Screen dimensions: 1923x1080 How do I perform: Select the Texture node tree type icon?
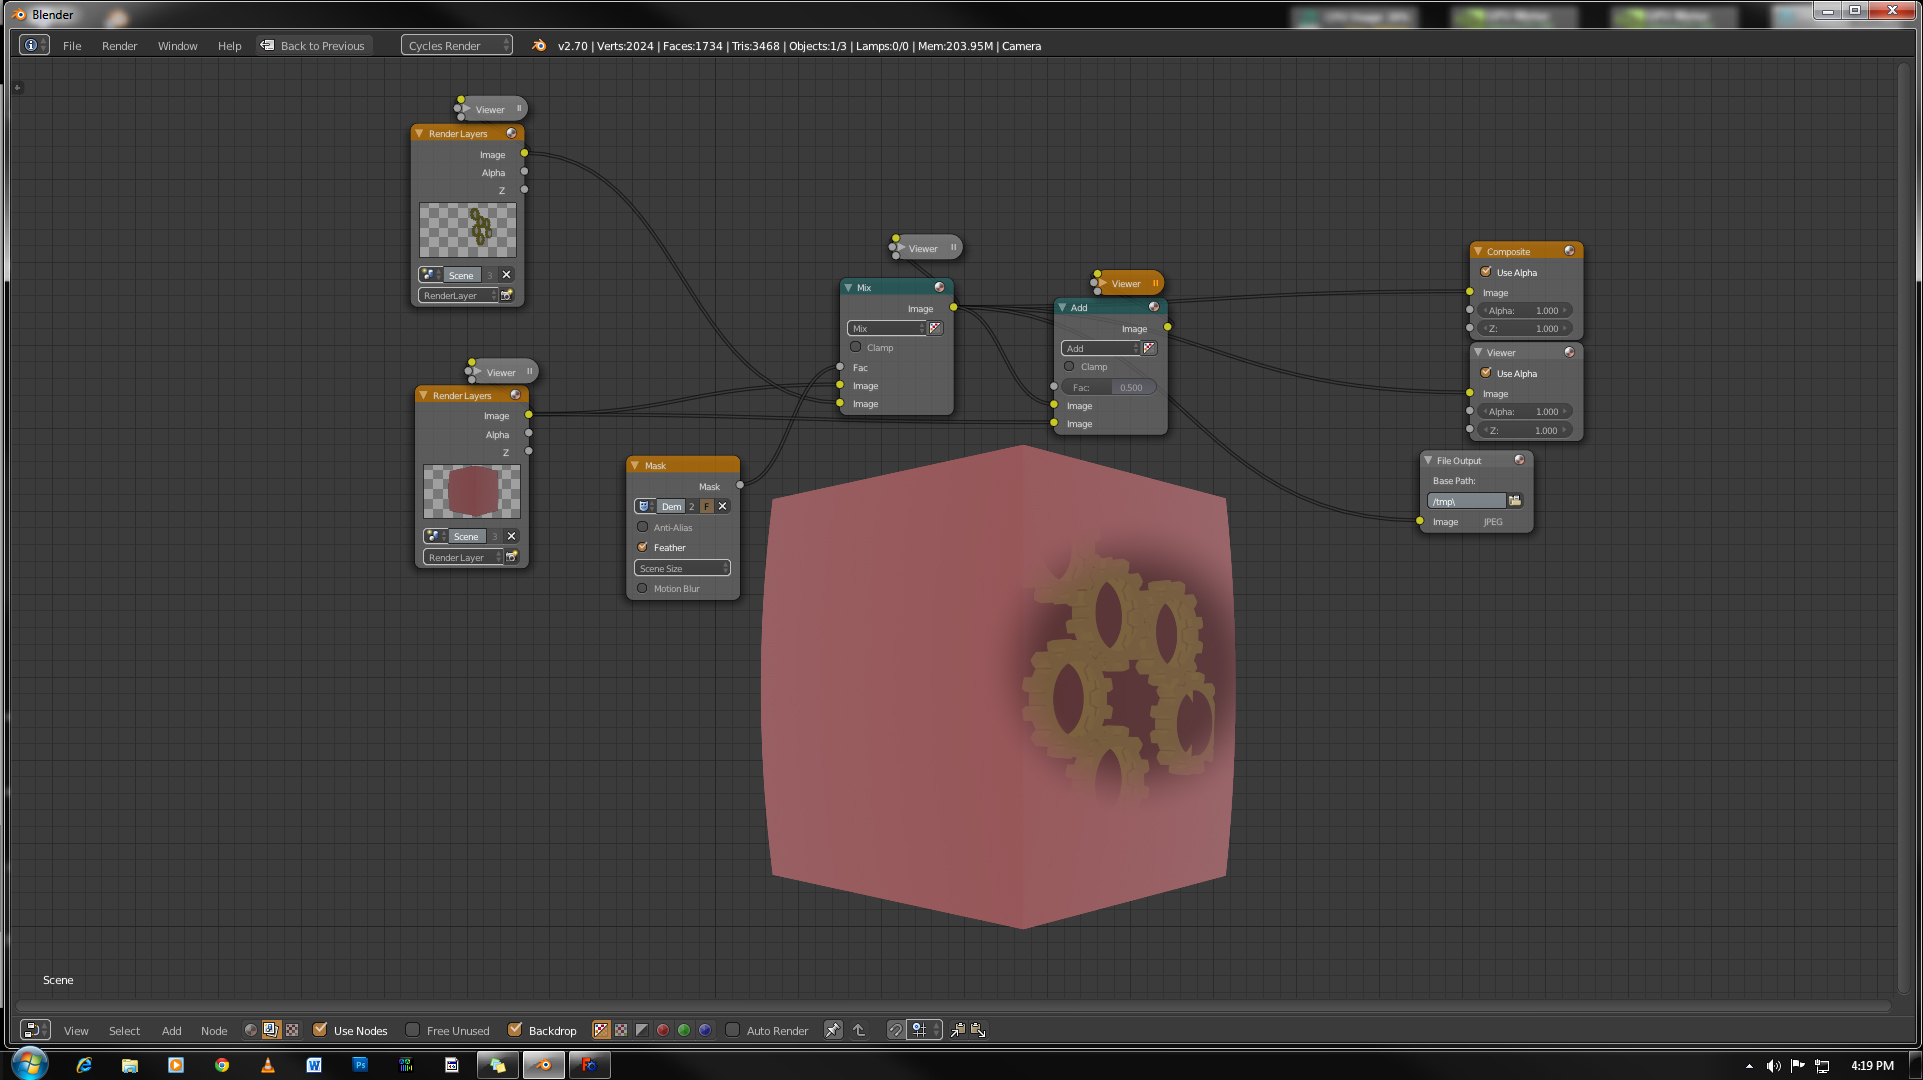[292, 1030]
